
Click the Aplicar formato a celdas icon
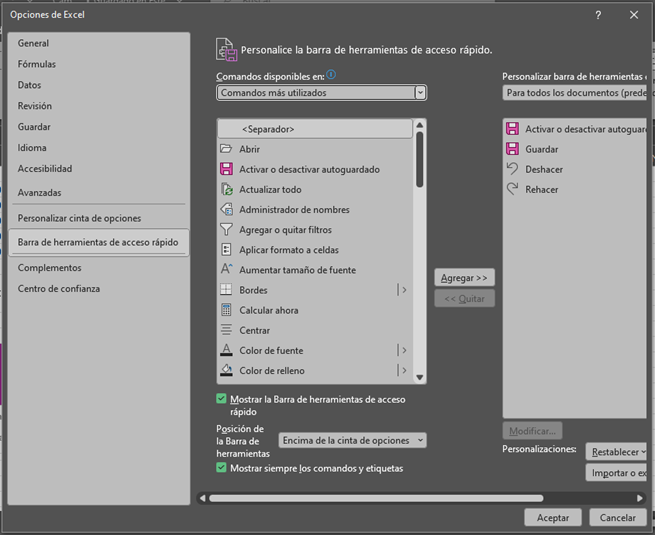226,249
